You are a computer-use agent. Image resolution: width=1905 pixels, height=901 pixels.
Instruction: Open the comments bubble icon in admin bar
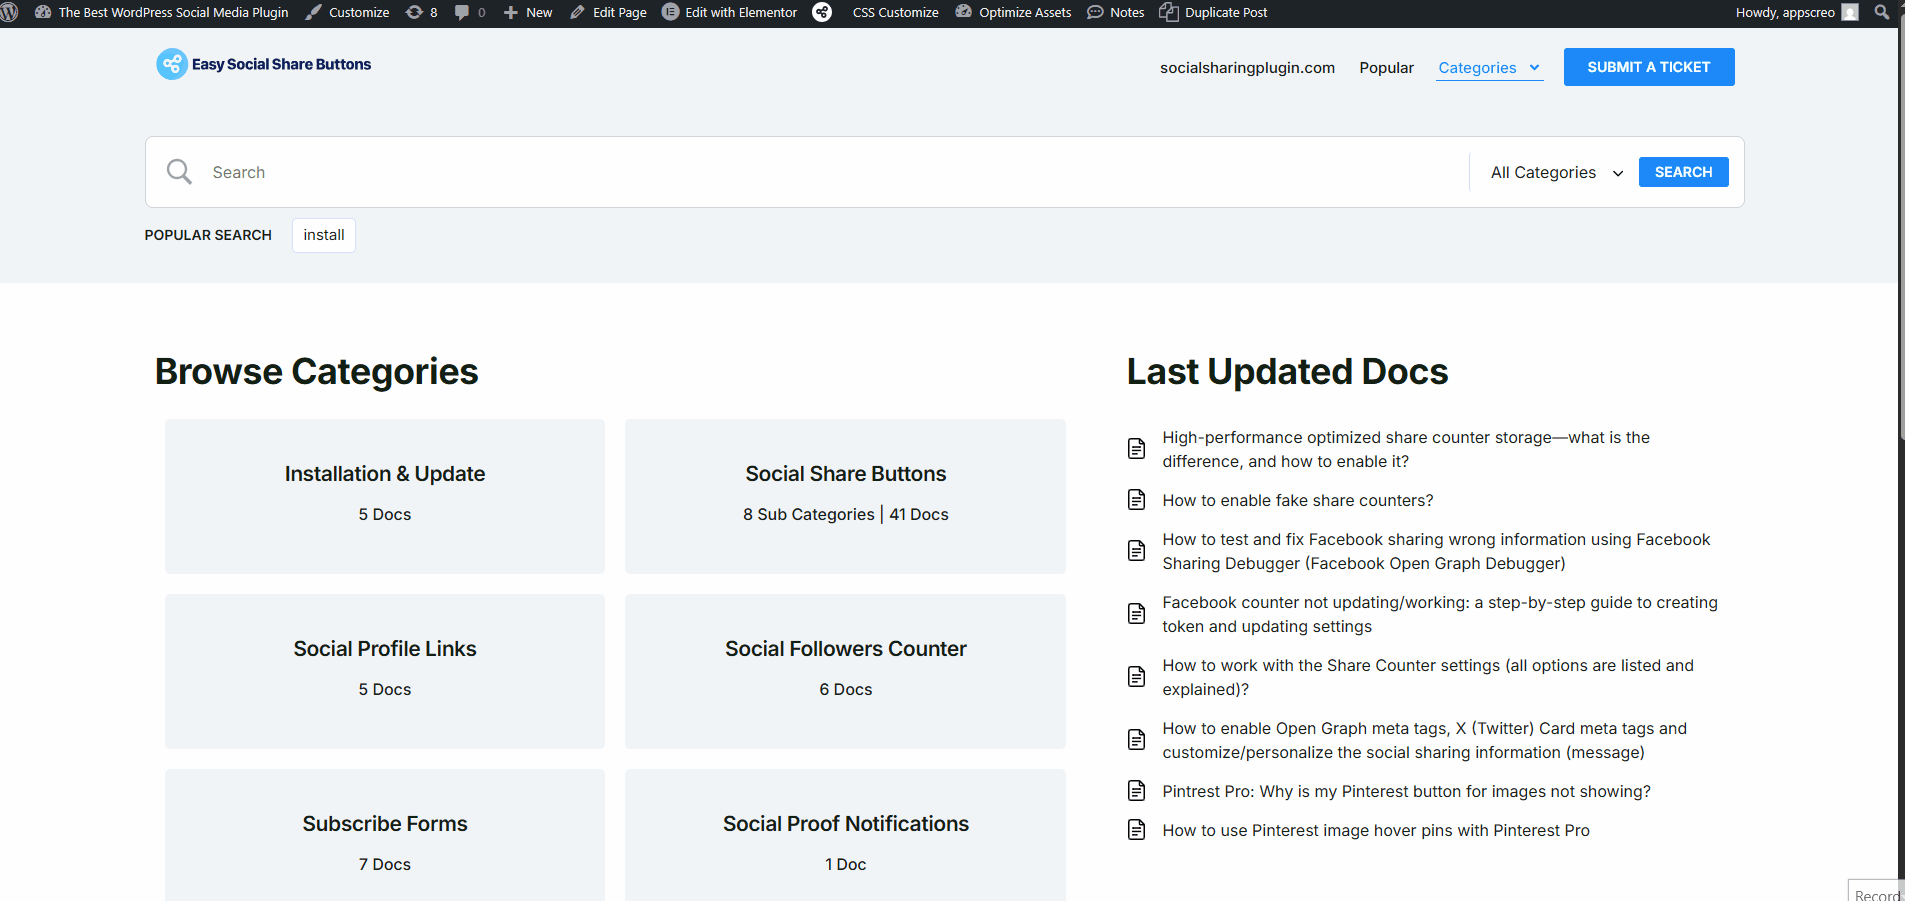(x=469, y=12)
